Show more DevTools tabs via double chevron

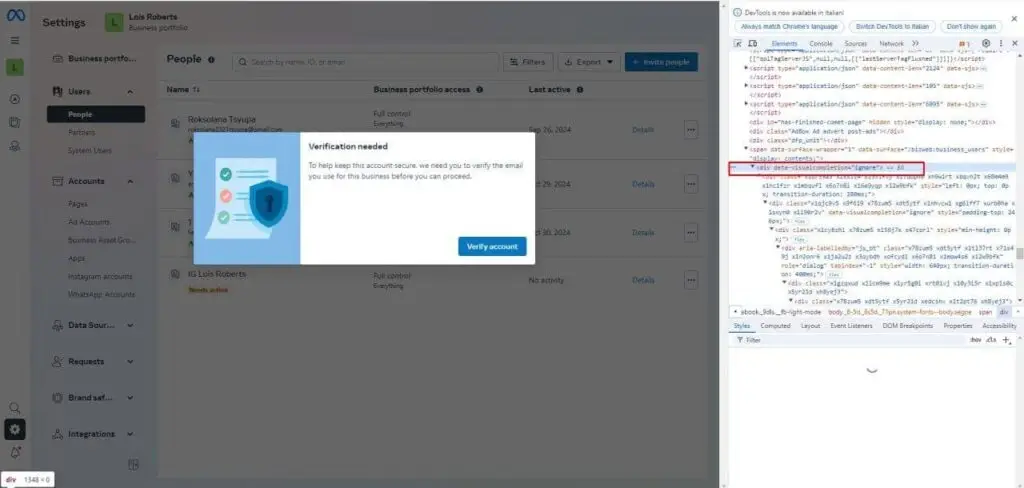click(x=915, y=44)
